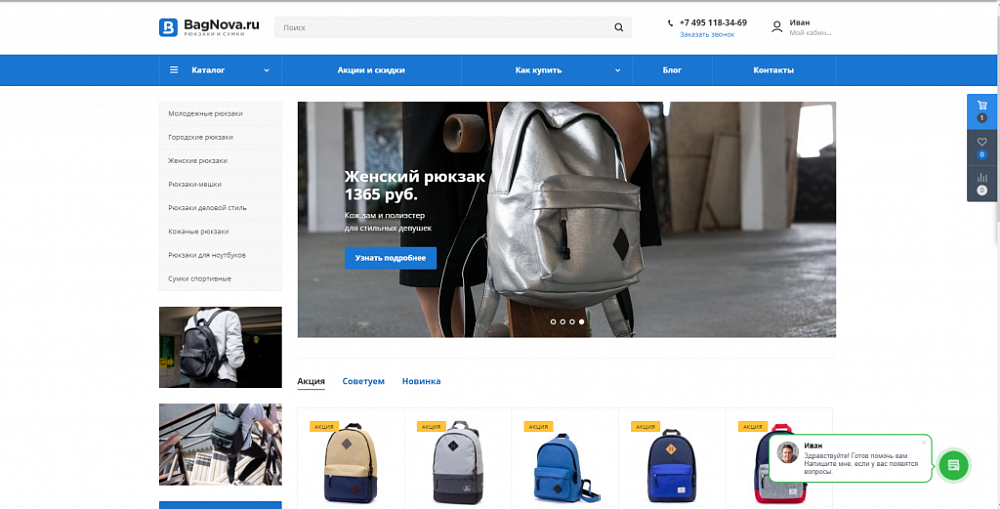Expand the Каталог dropdown arrow
The width and height of the screenshot is (1000, 509).
(x=267, y=70)
